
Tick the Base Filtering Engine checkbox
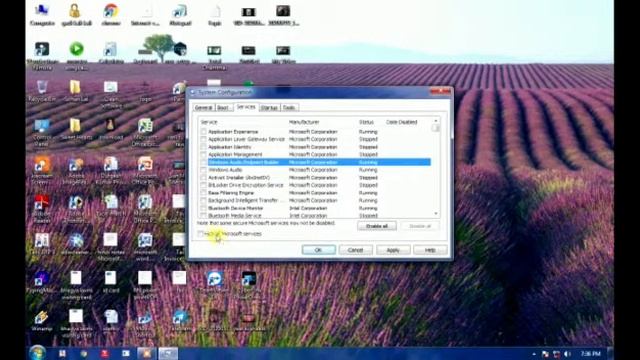pyautogui.click(x=203, y=193)
